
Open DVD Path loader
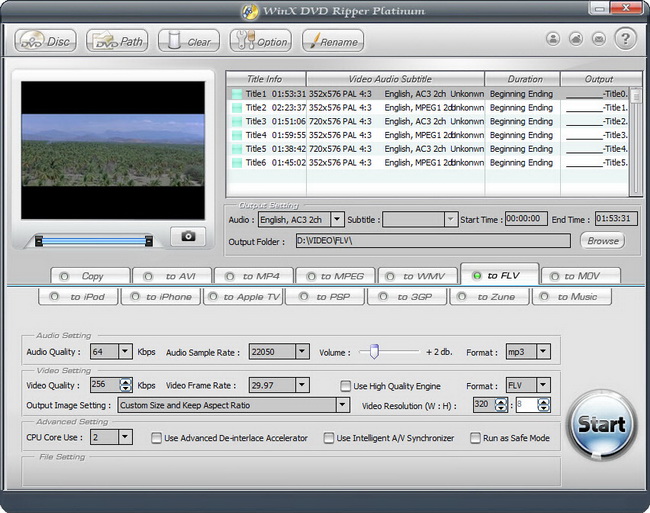tap(117, 41)
